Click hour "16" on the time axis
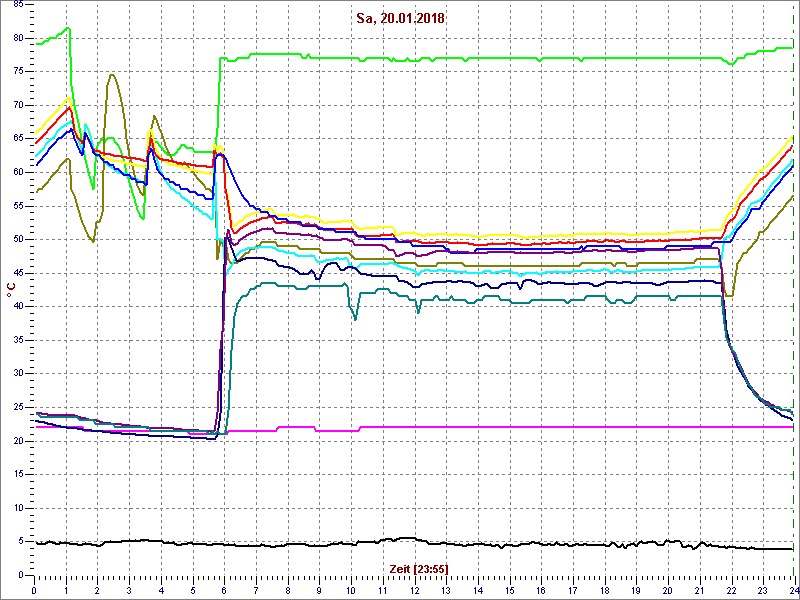Screen dimensions: 800x600 coord(541,590)
